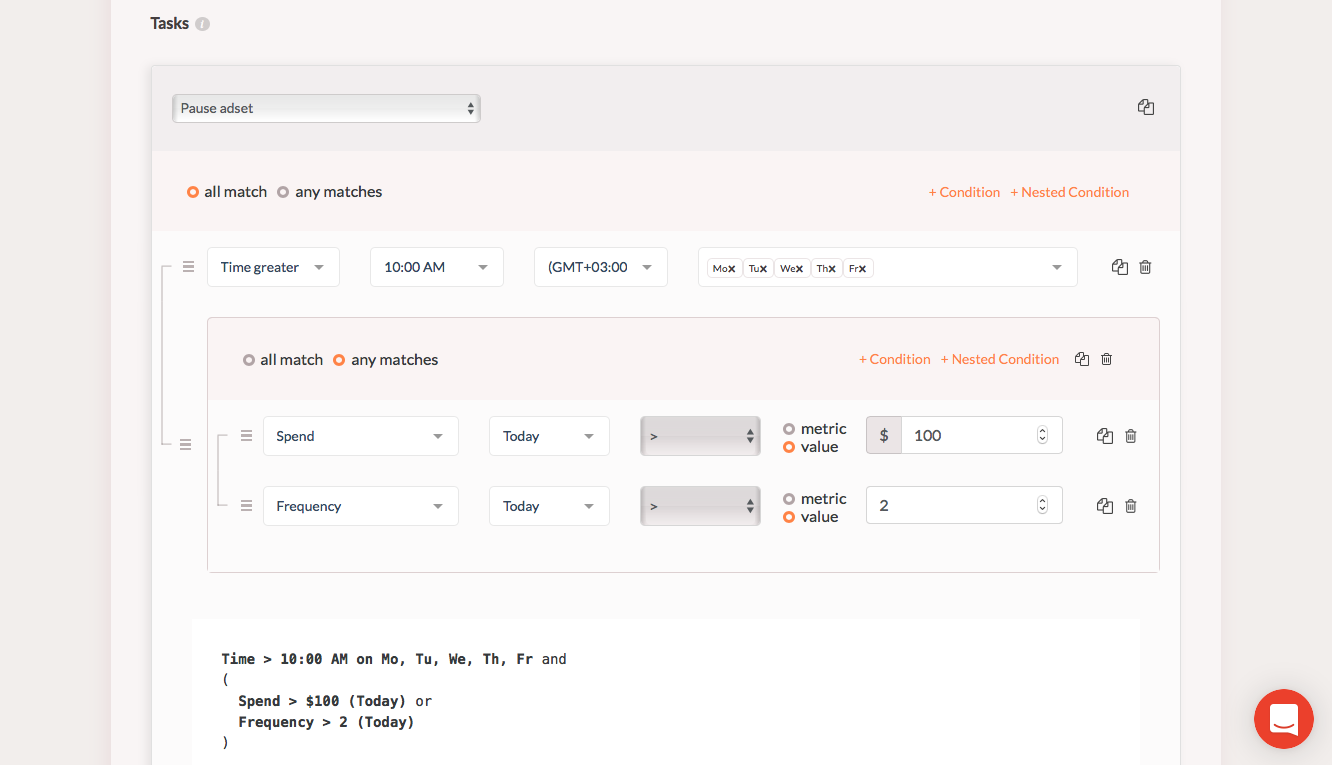This screenshot has height=765, width=1332.
Task: Open the GMT+03:00 timezone dropdown
Action: tap(600, 267)
